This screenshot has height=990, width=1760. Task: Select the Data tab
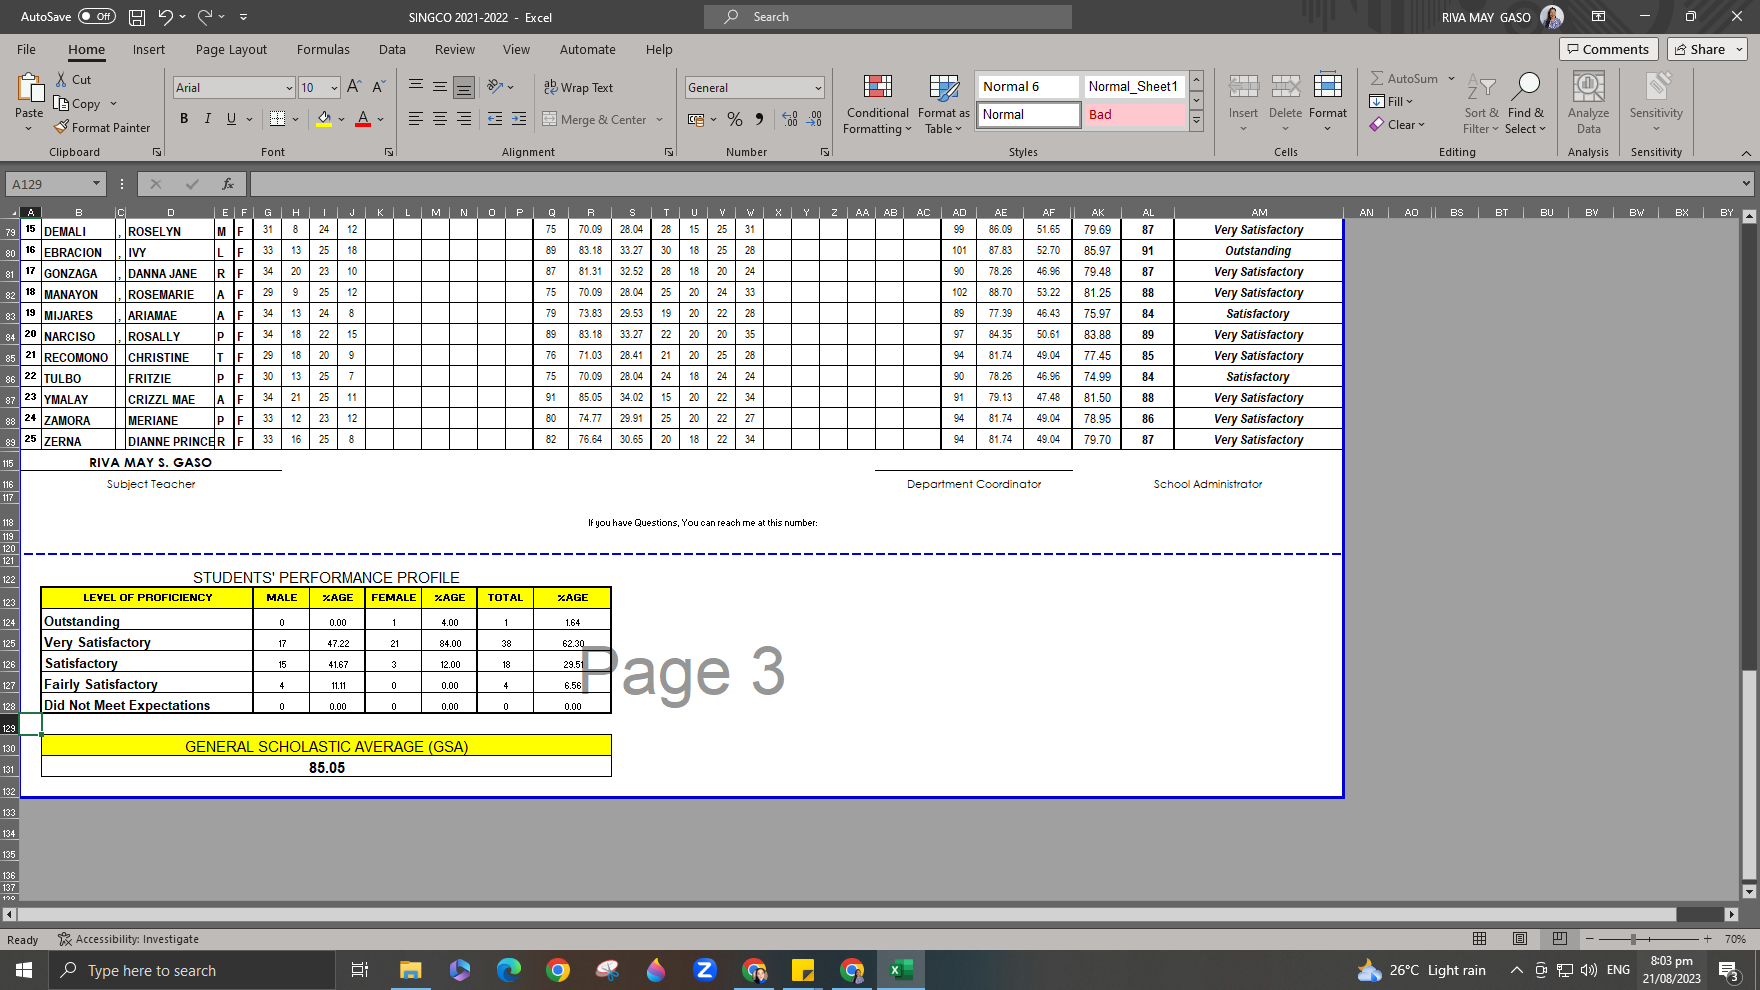pyautogui.click(x=392, y=49)
